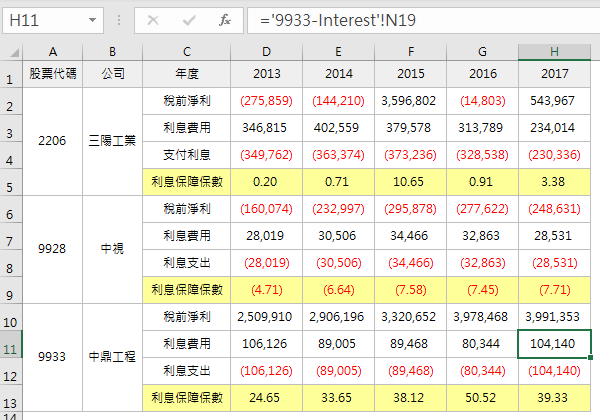Click yellow cell with value 10.65
Screen dimensions: 600x420
tap(411, 182)
